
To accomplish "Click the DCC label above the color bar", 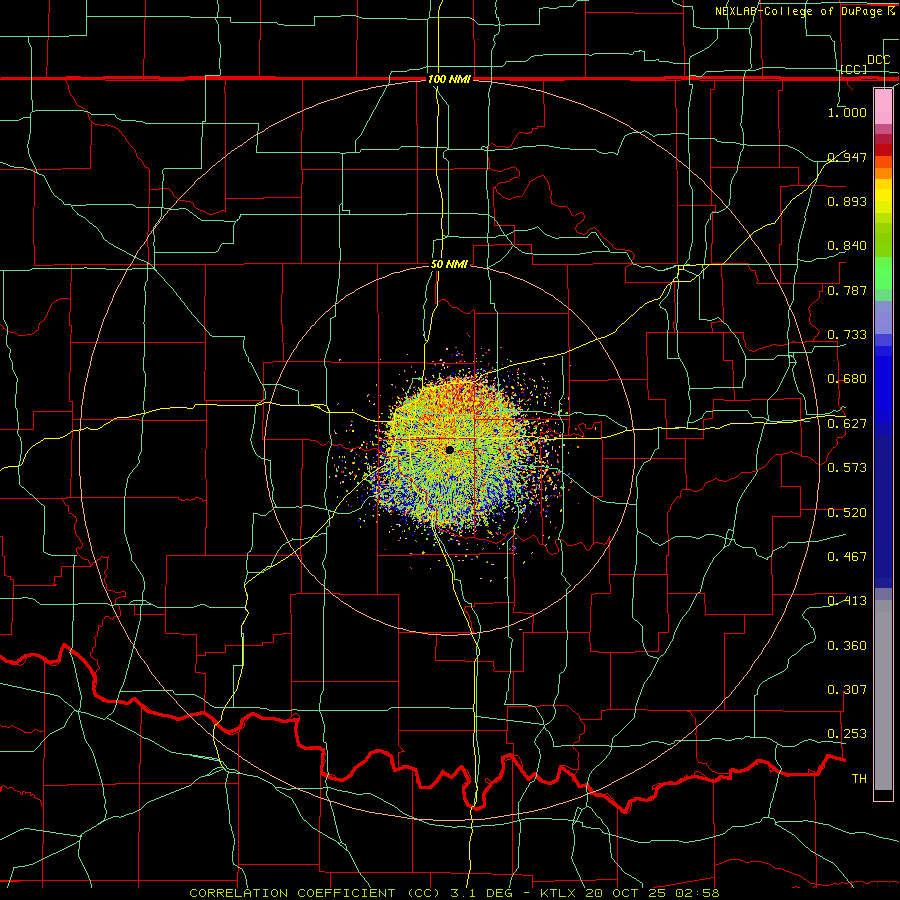I will click(878, 60).
